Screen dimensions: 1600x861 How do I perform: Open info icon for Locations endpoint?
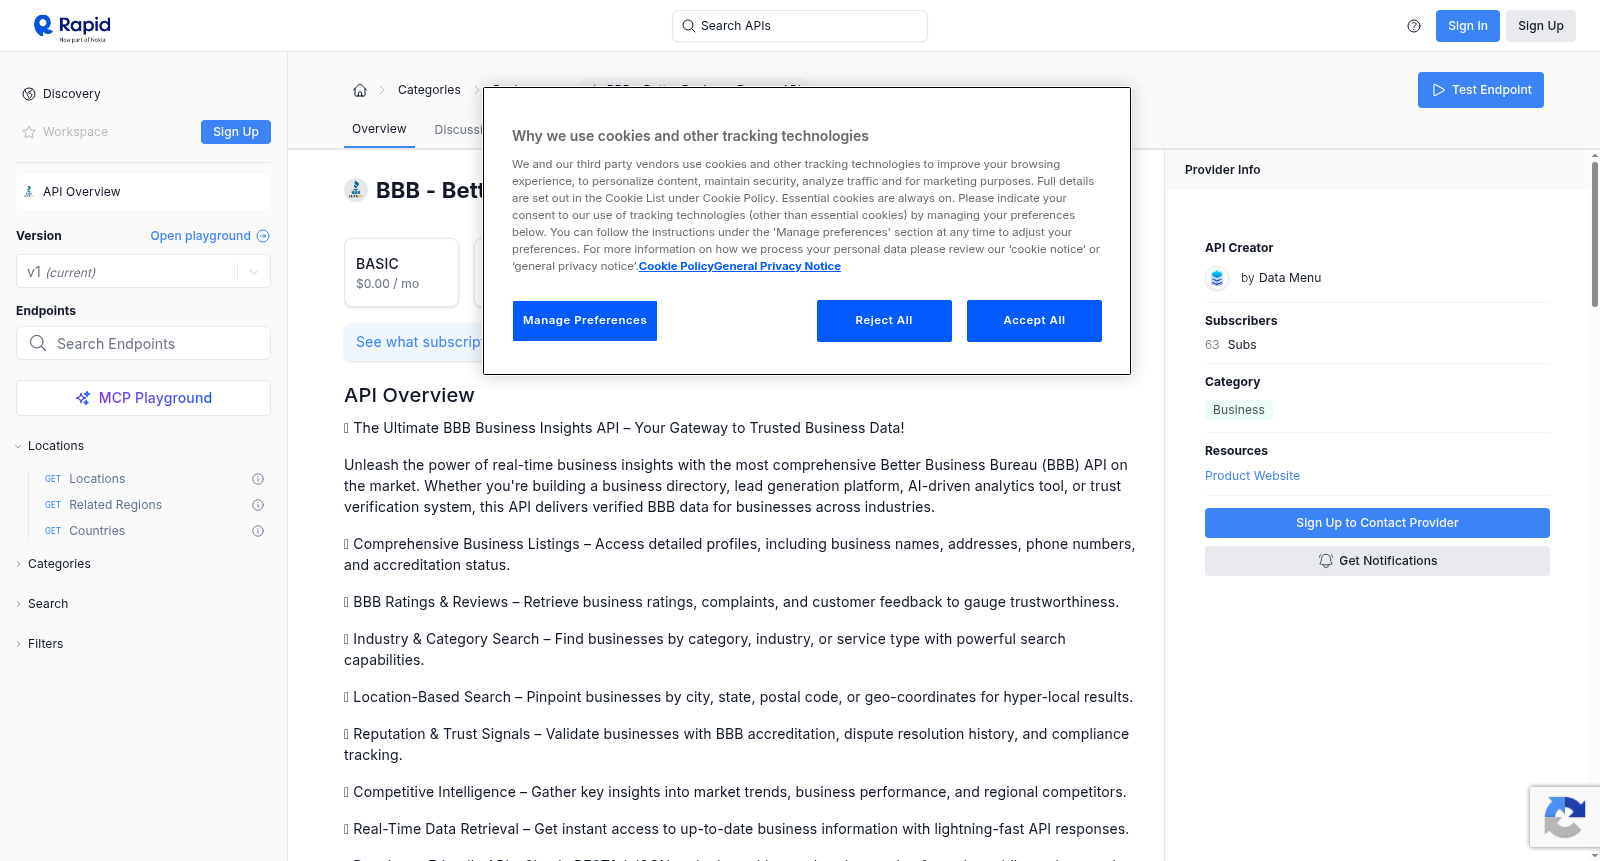click(258, 479)
